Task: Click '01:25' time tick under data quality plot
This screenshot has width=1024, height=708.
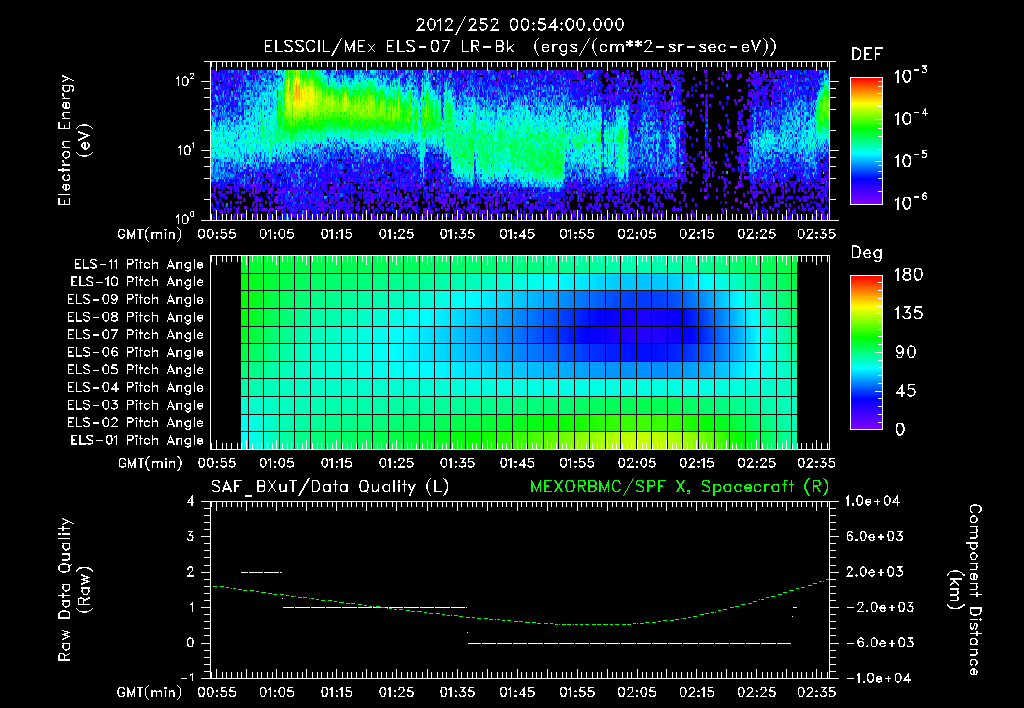Action: [396, 692]
